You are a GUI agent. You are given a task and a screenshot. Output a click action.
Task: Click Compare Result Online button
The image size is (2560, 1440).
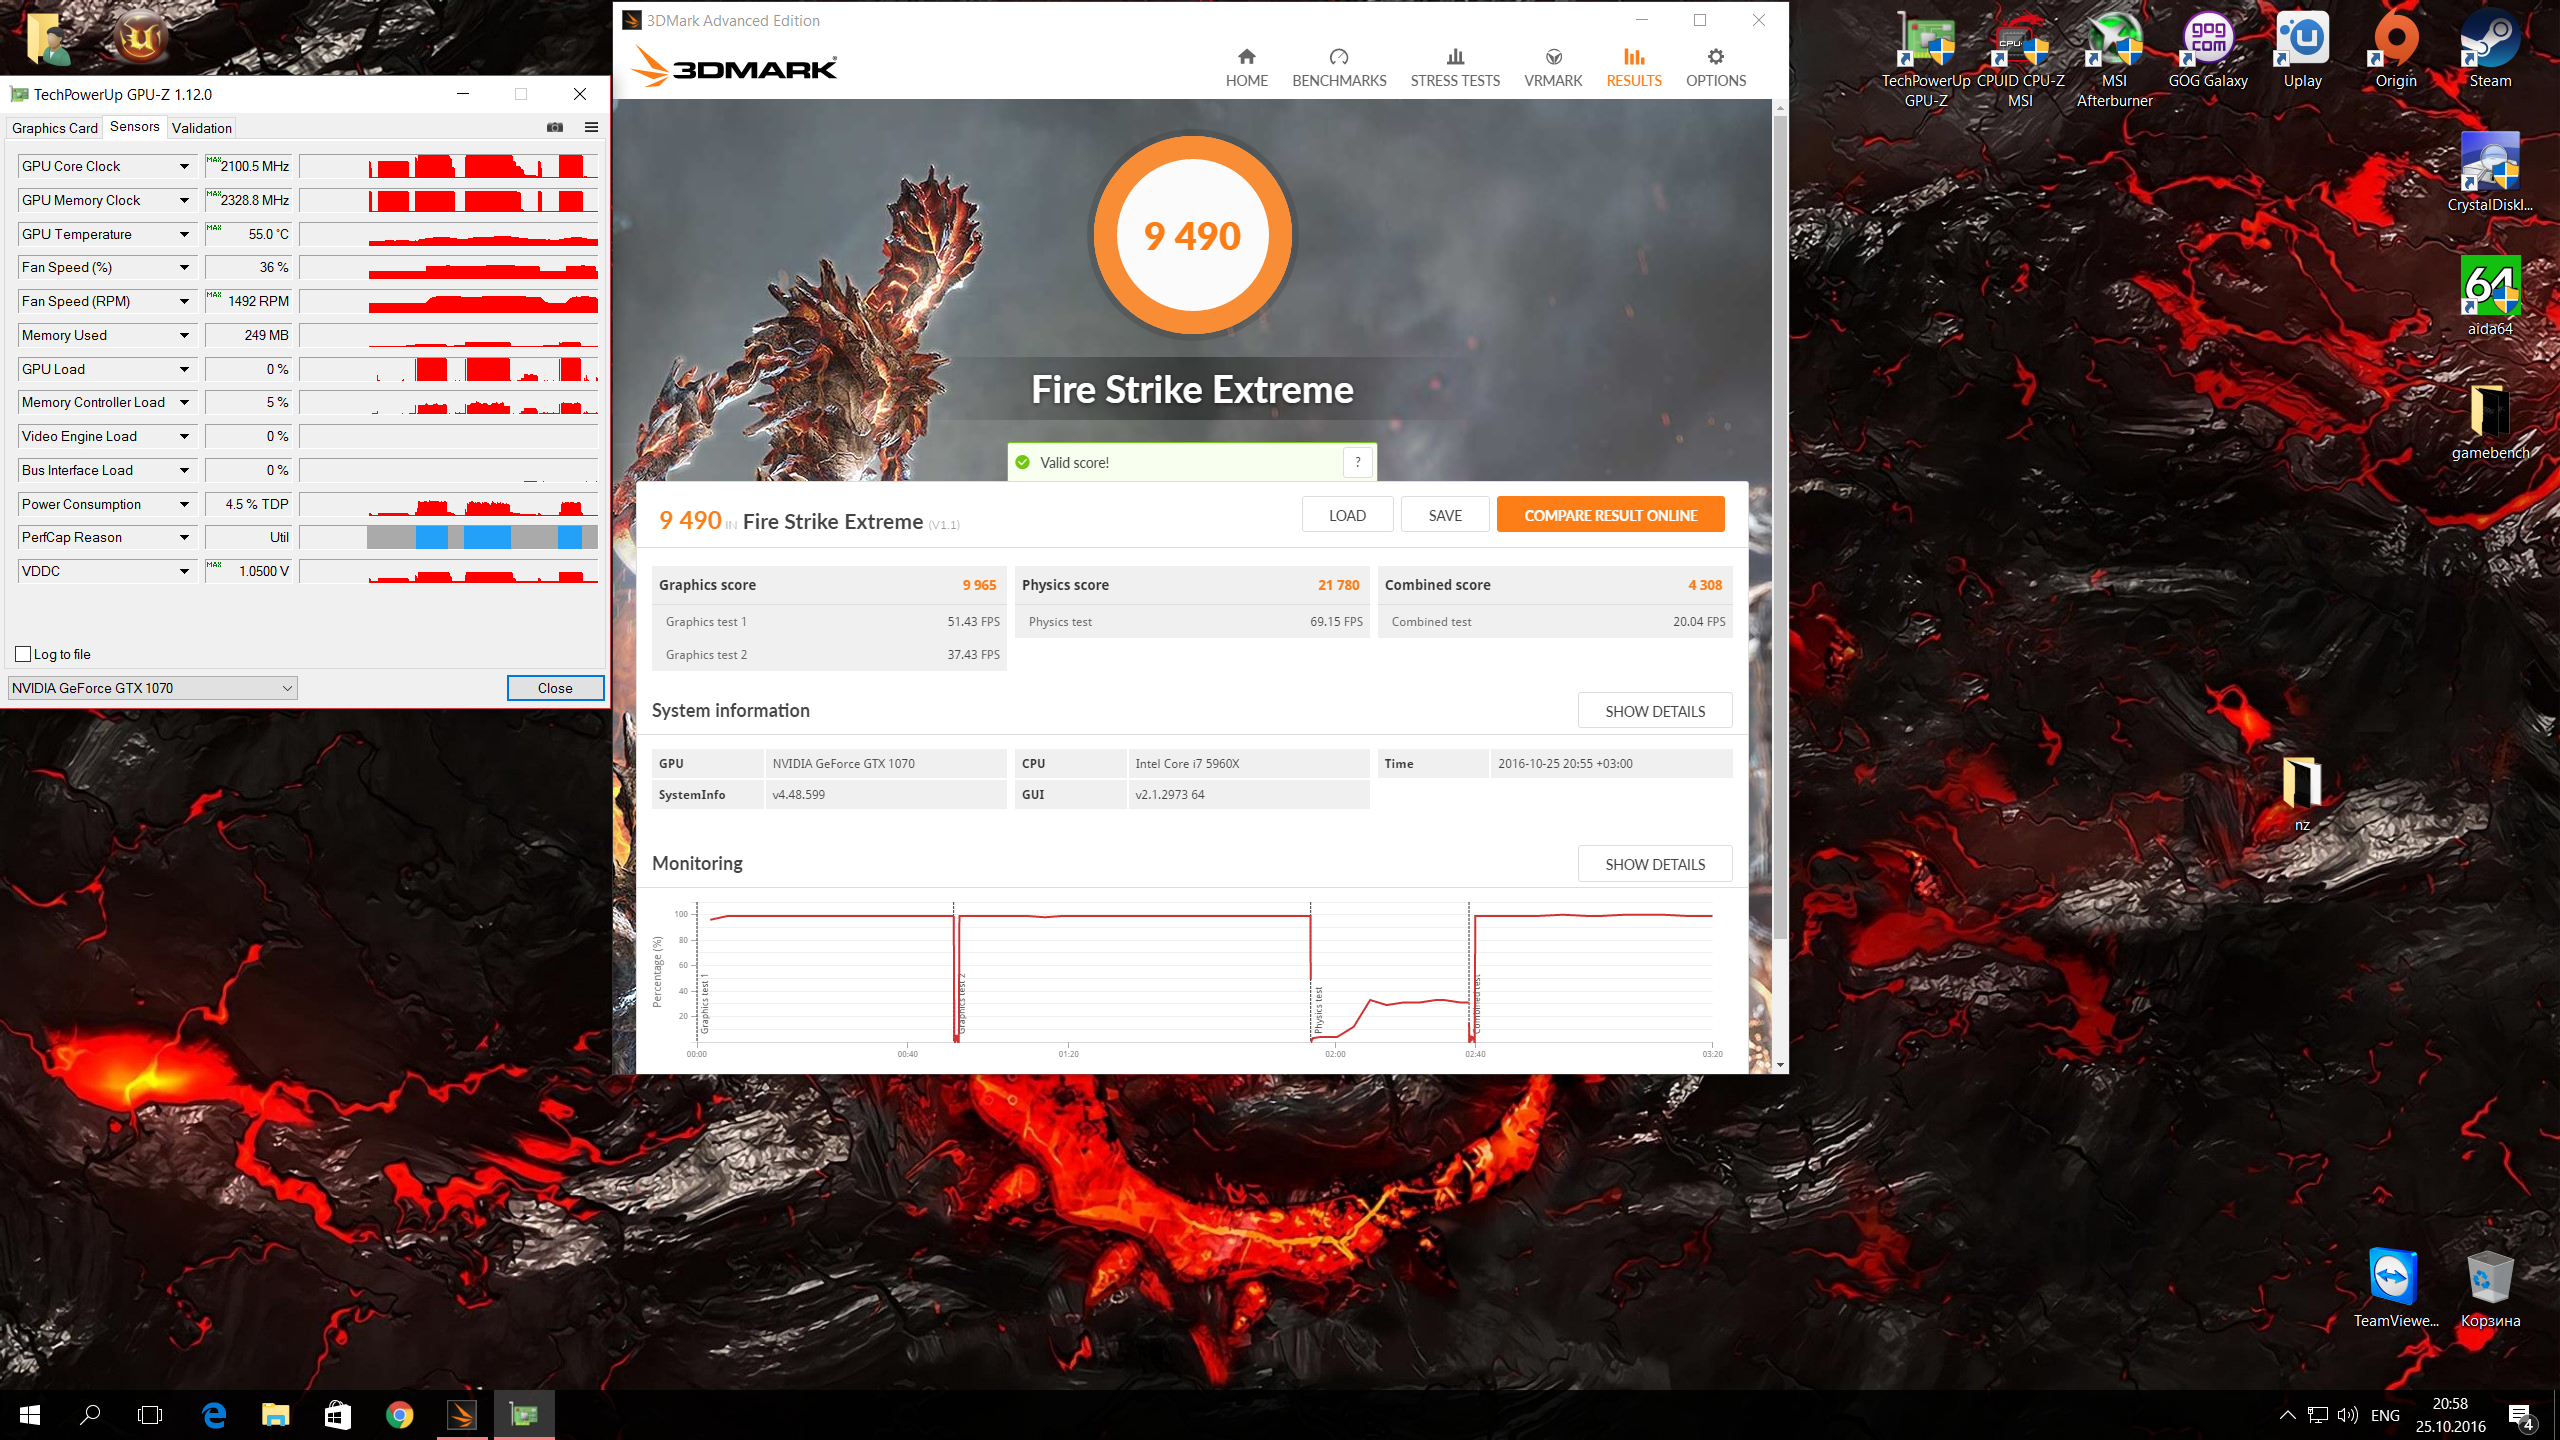(1610, 515)
